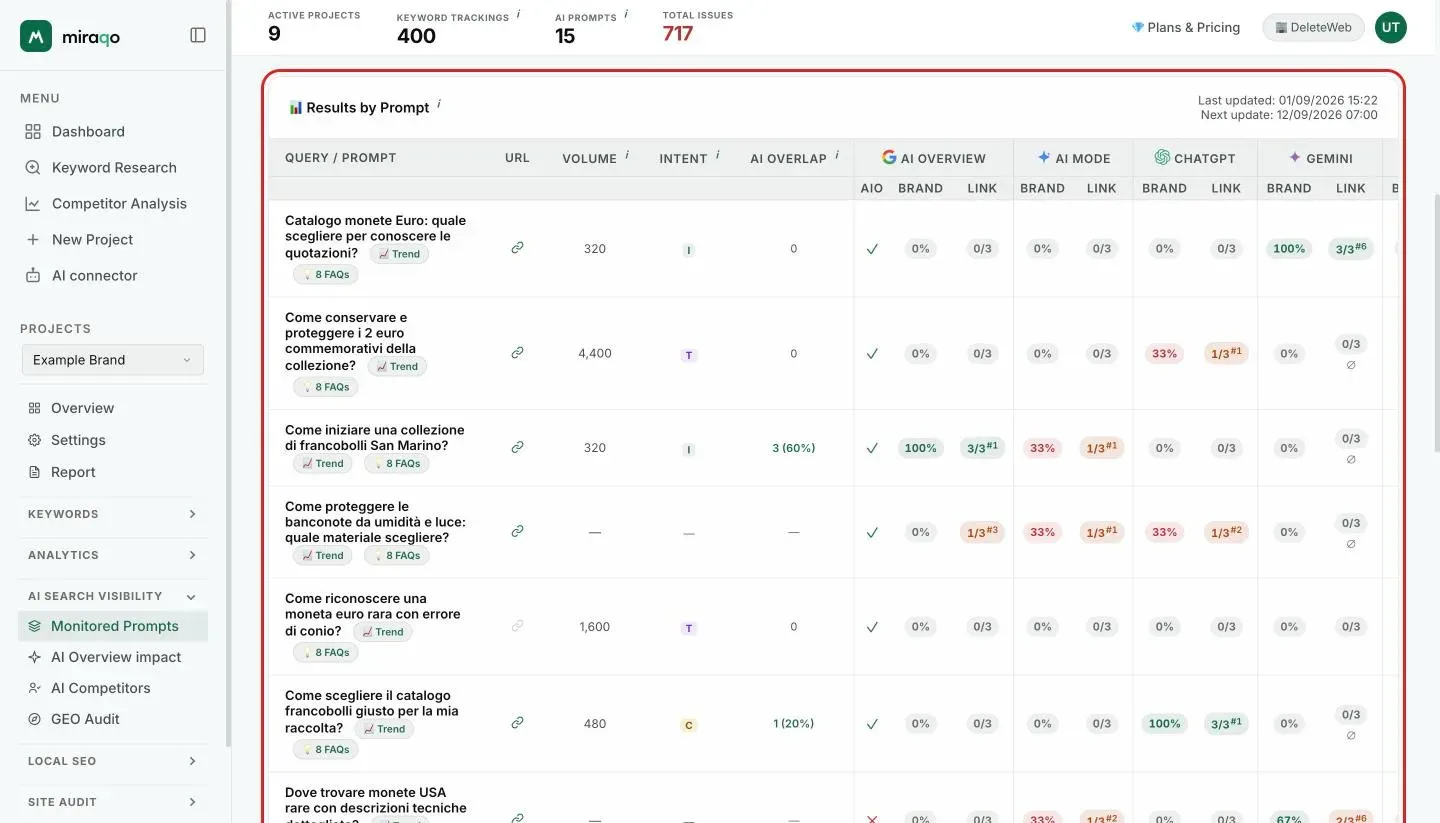Click the Volume column info icon
The image size is (1440, 823).
pyautogui.click(x=627, y=155)
